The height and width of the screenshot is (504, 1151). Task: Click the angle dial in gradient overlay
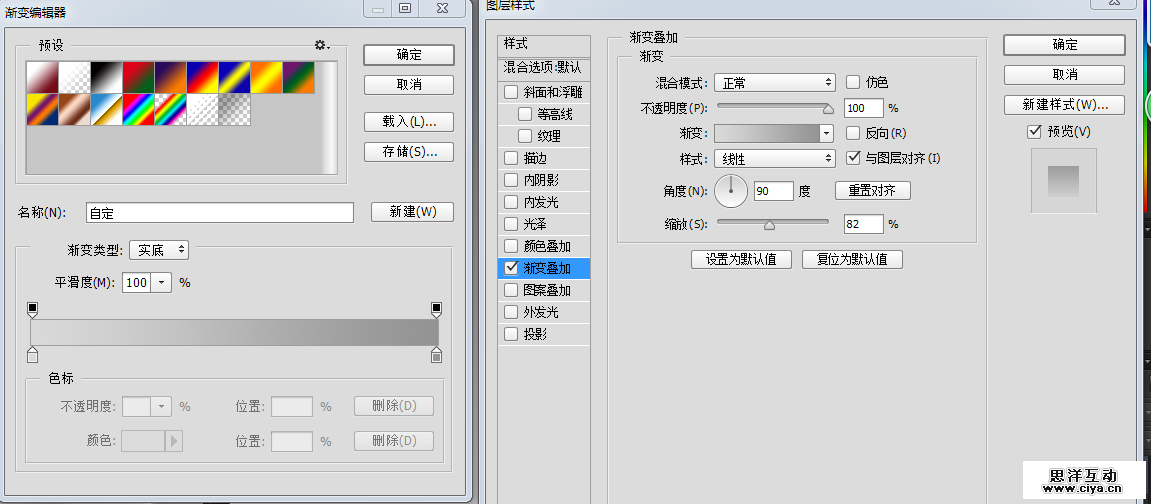click(x=731, y=189)
